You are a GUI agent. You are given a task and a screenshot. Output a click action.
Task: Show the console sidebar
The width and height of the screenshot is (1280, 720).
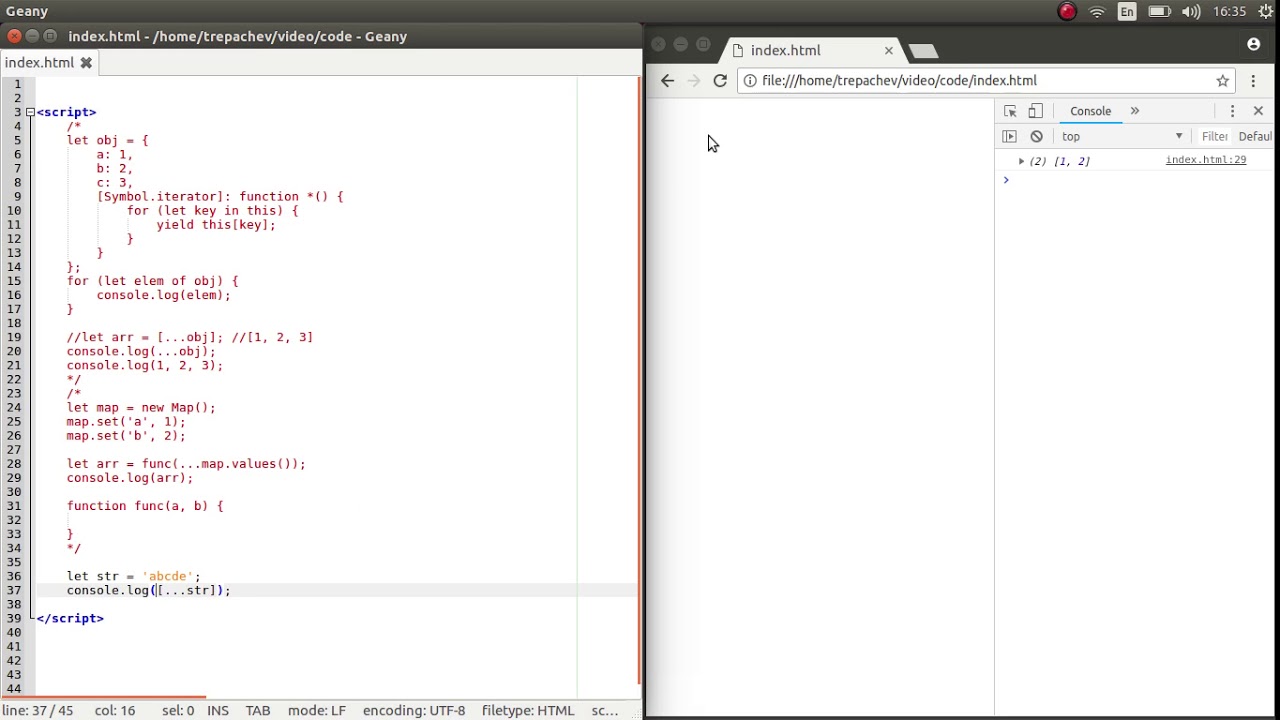click(1009, 136)
